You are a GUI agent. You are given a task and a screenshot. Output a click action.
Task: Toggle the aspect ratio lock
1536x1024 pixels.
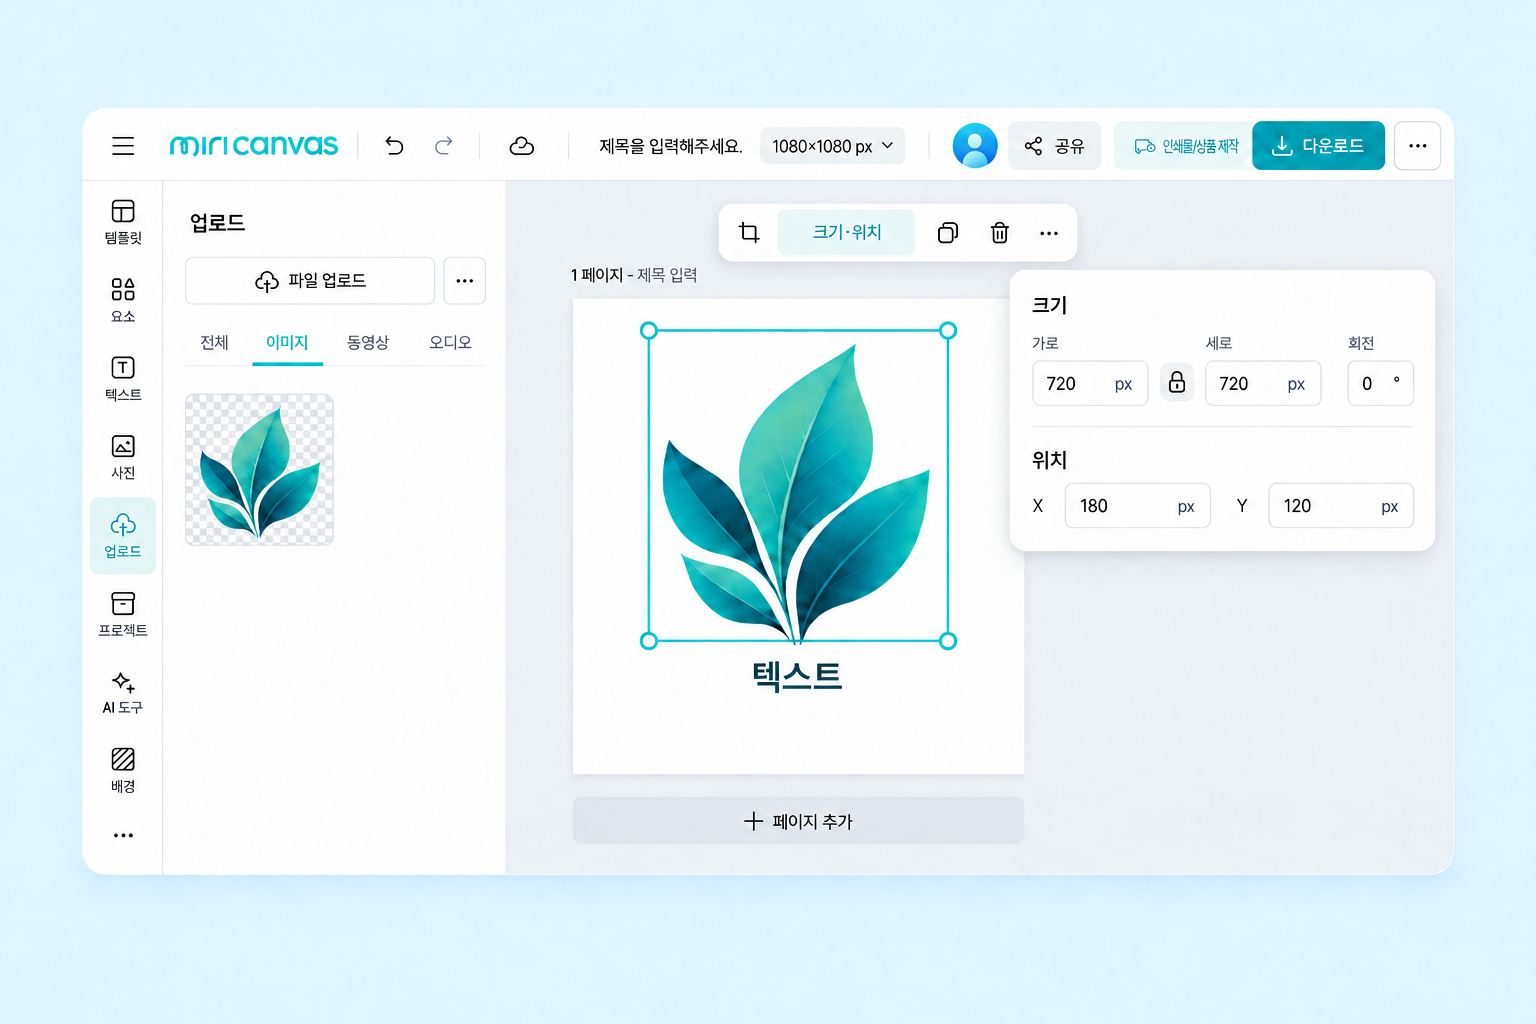coord(1177,383)
